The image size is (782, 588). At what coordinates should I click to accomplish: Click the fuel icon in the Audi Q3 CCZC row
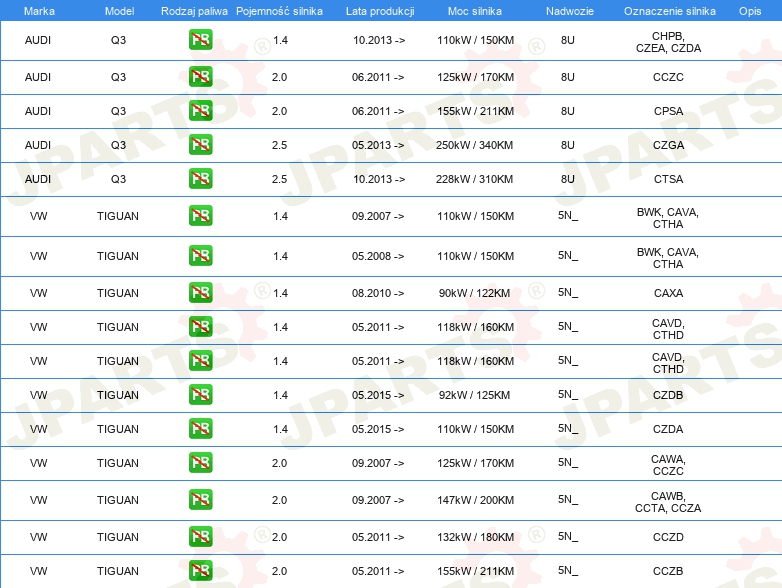click(x=200, y=77)
